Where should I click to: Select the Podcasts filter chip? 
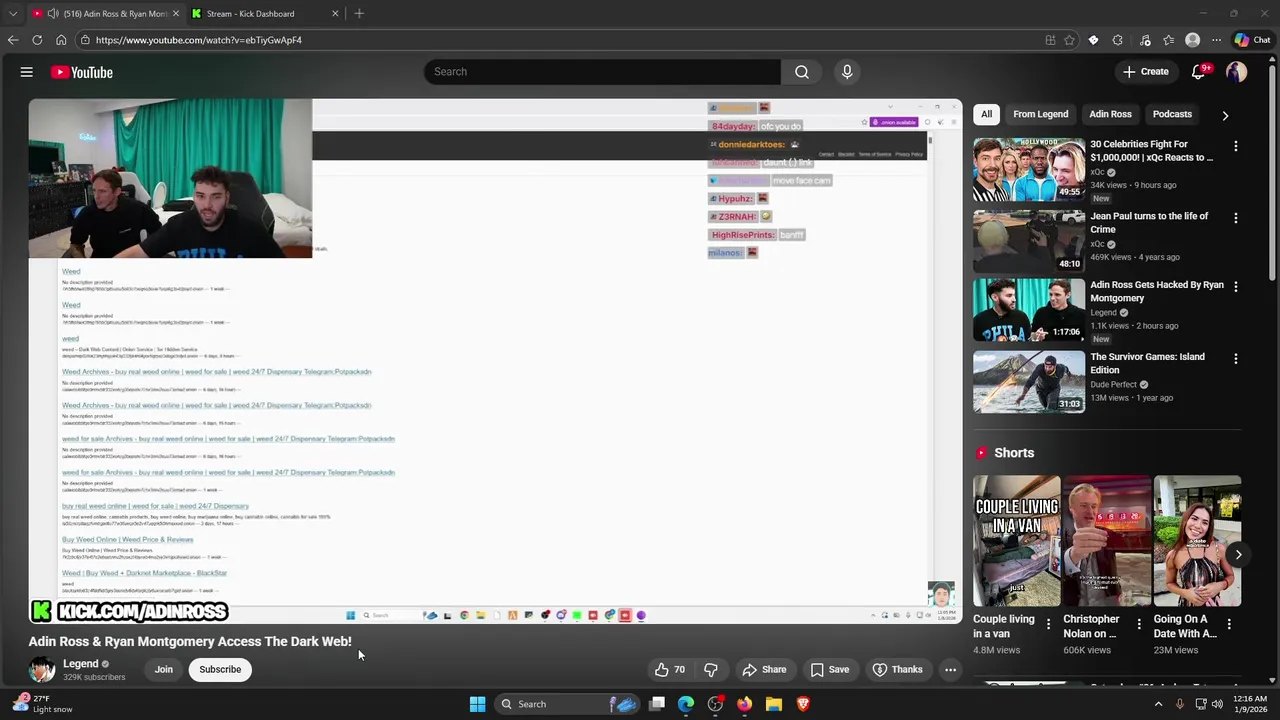(x=1172, y=114)
